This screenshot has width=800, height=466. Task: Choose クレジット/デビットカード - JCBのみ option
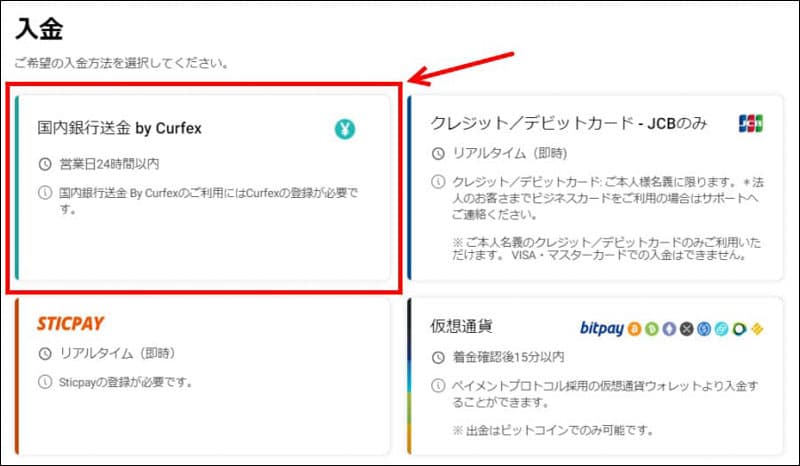pyautogui.click(x=568, y=123)
